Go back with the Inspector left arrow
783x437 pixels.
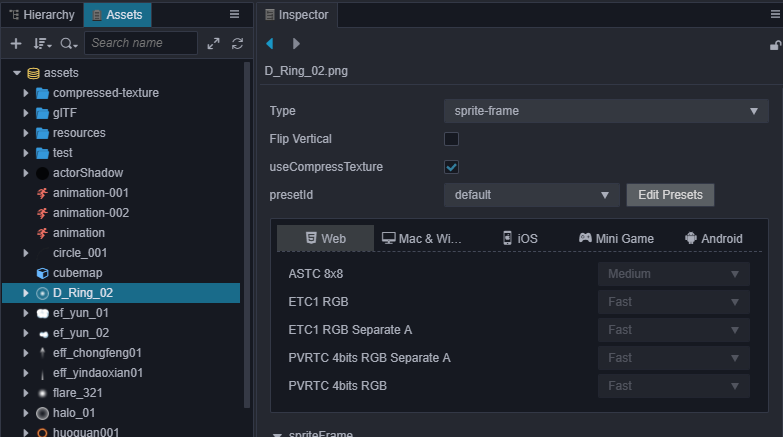[270, 43]
